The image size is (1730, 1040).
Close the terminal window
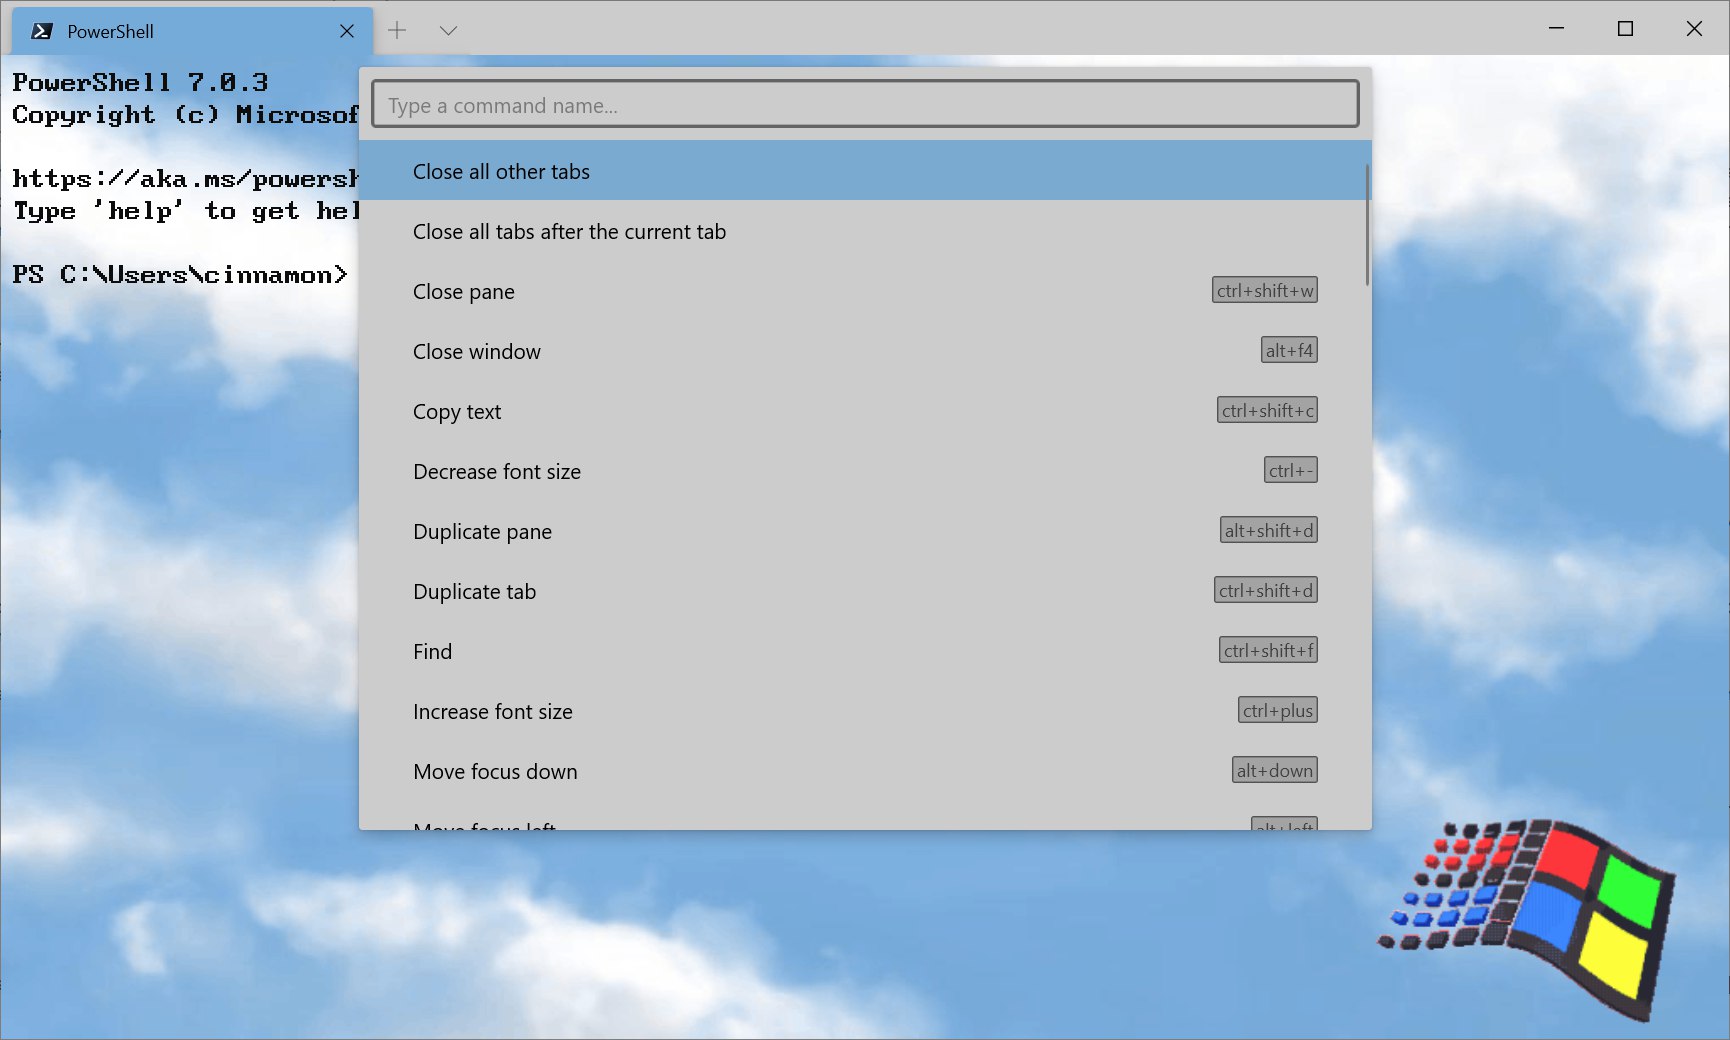(x=1694, y=28)
